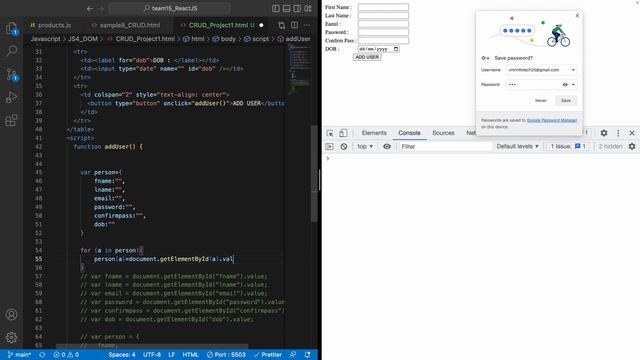Viewport: 640px width, 360px height.
Task: Focus the console Filter field
Action: point(445,146)
